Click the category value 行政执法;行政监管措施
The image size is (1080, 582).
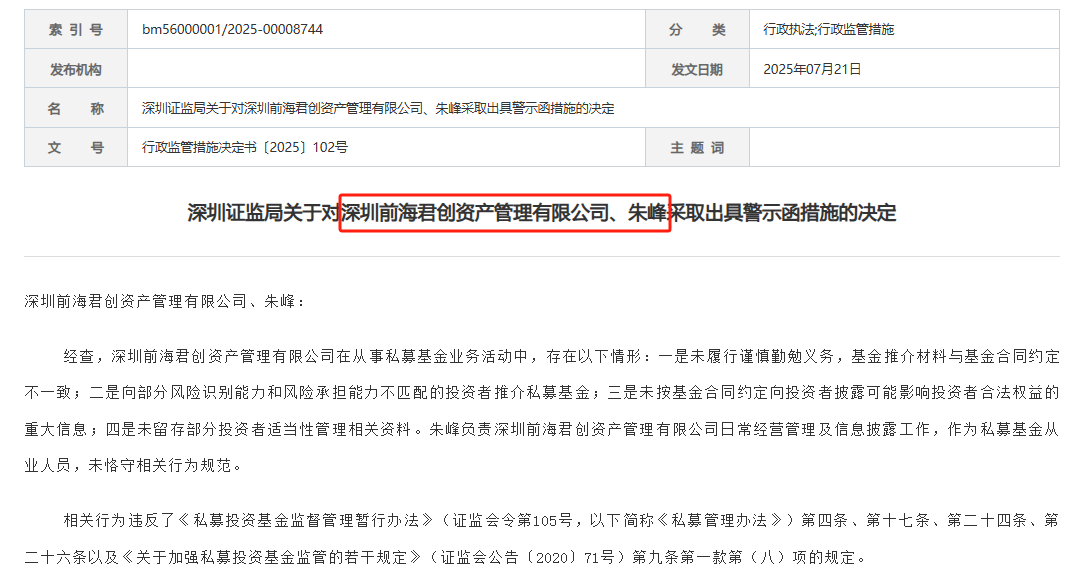tap(829, 30)
